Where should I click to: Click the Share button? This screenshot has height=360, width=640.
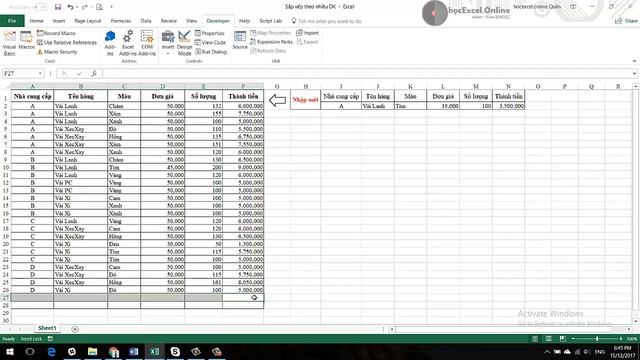tap(627, 21)
